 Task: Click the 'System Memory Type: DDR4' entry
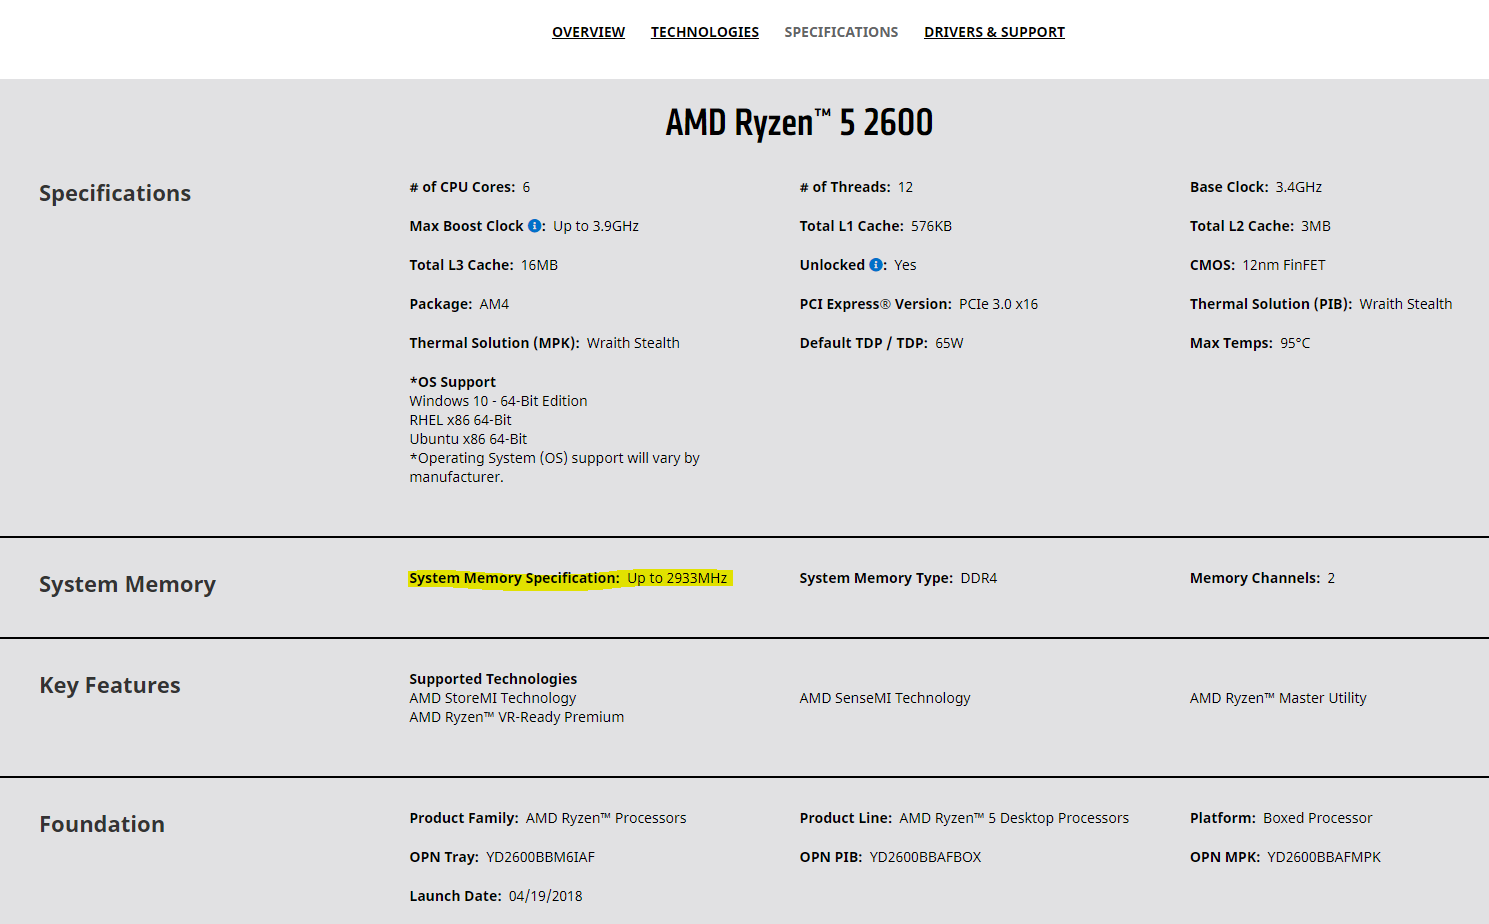(898, 578)
